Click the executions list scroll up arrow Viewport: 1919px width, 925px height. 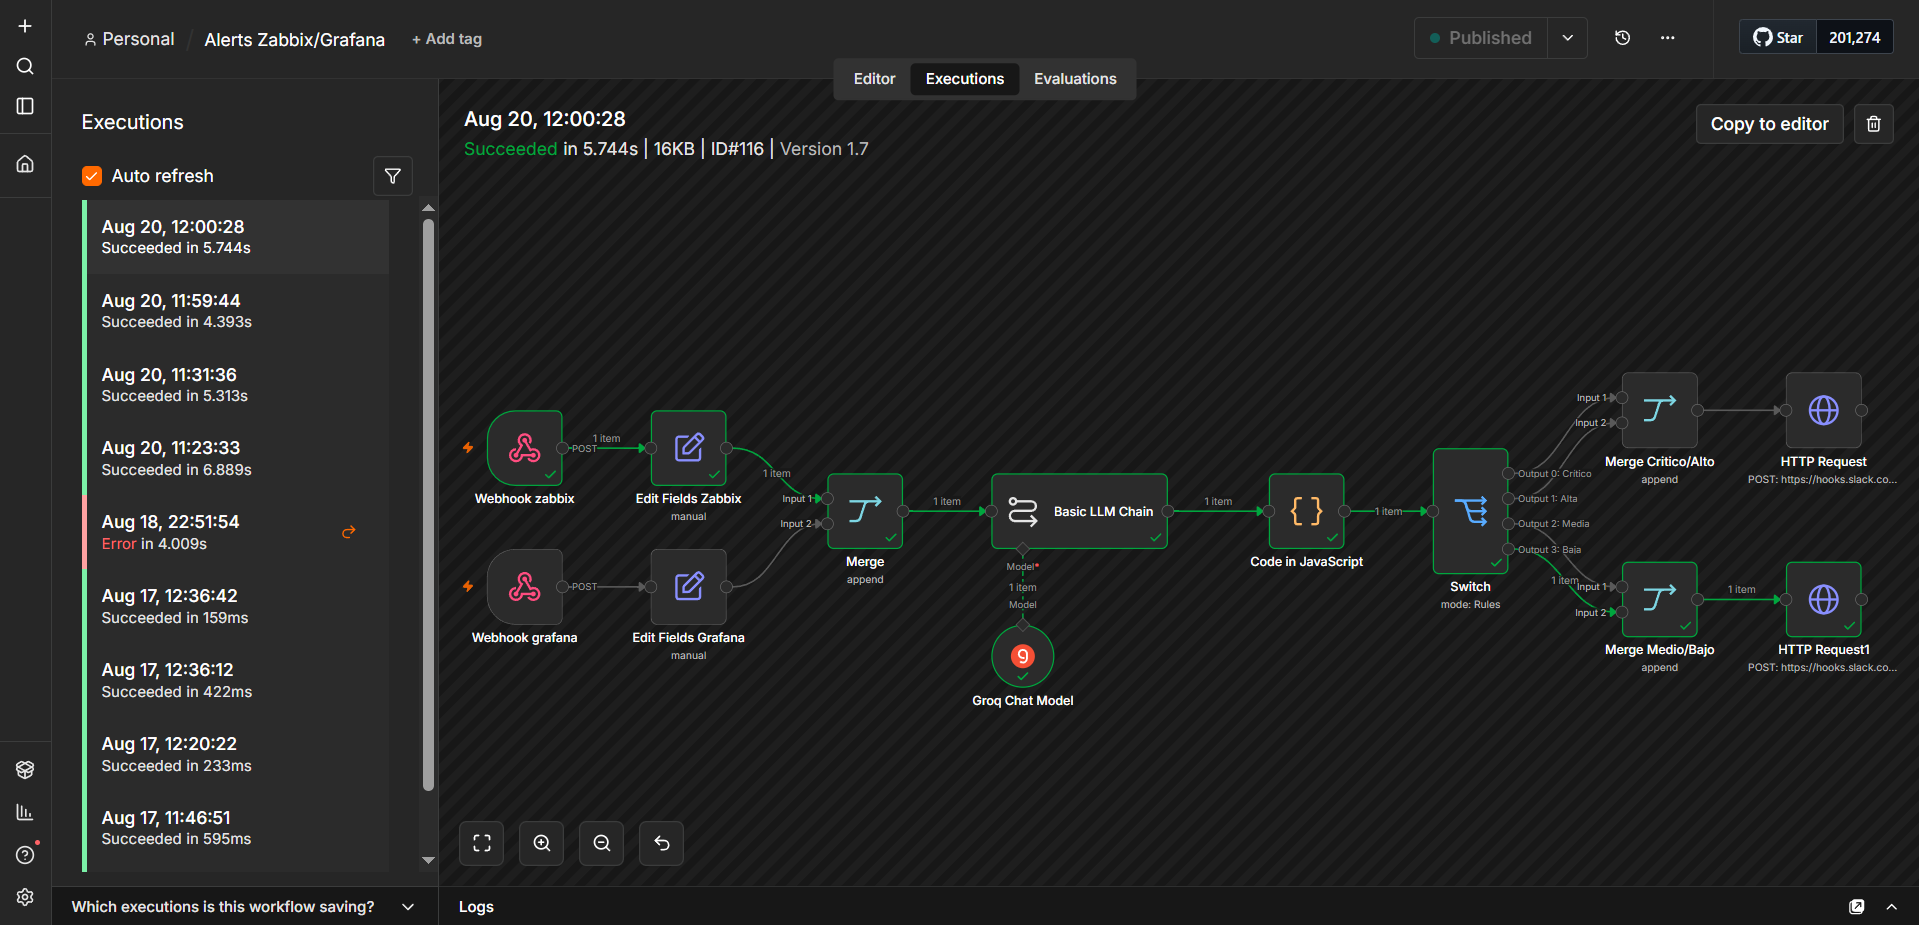(428, 208)
